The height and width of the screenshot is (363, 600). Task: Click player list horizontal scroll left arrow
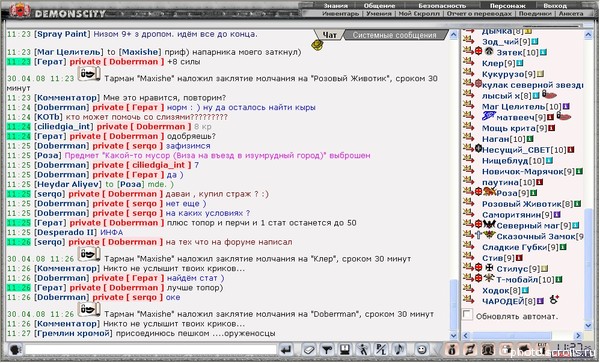tap(466, 336)
